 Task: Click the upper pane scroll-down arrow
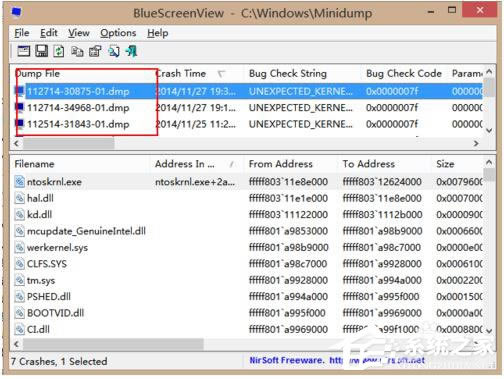(489, 130)
